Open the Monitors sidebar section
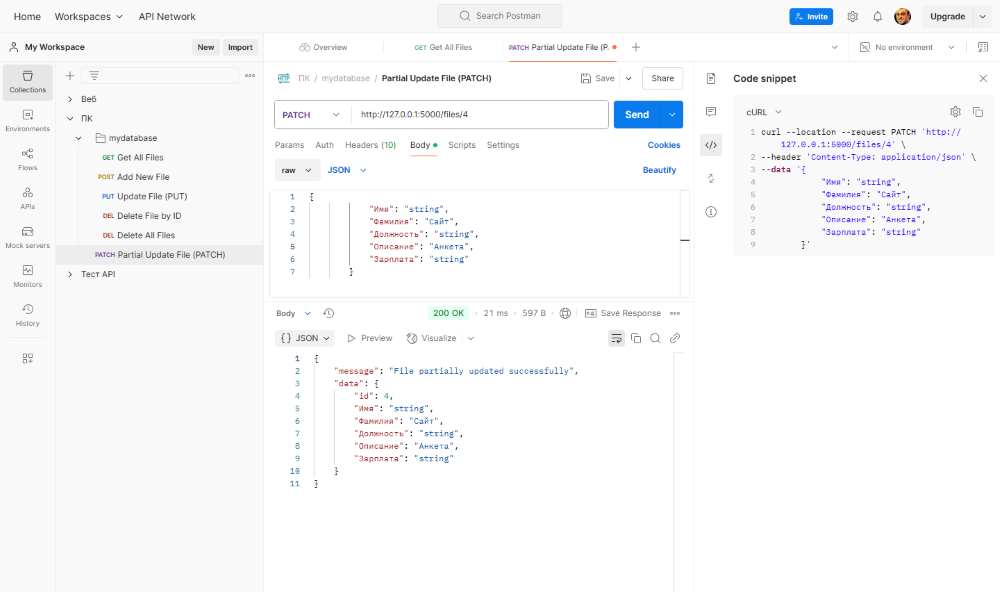 (27, 276)
